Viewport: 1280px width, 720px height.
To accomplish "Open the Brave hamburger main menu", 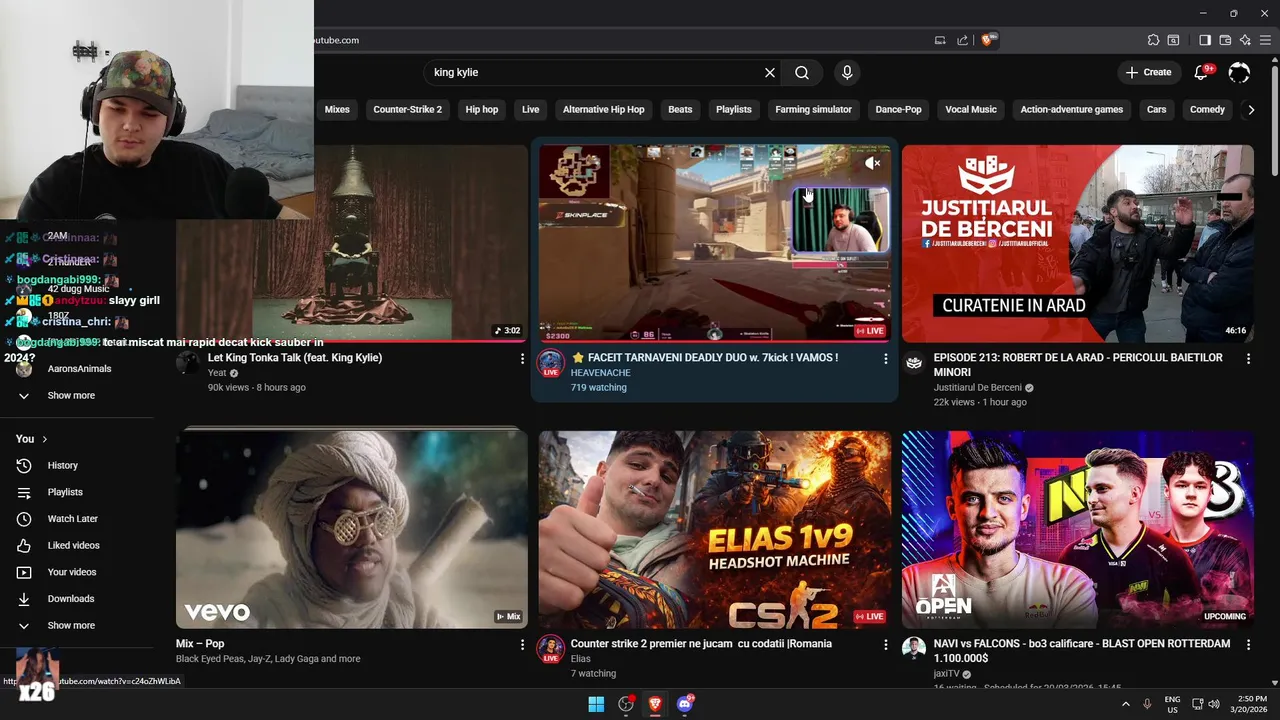I will (x=1265, y=40).
